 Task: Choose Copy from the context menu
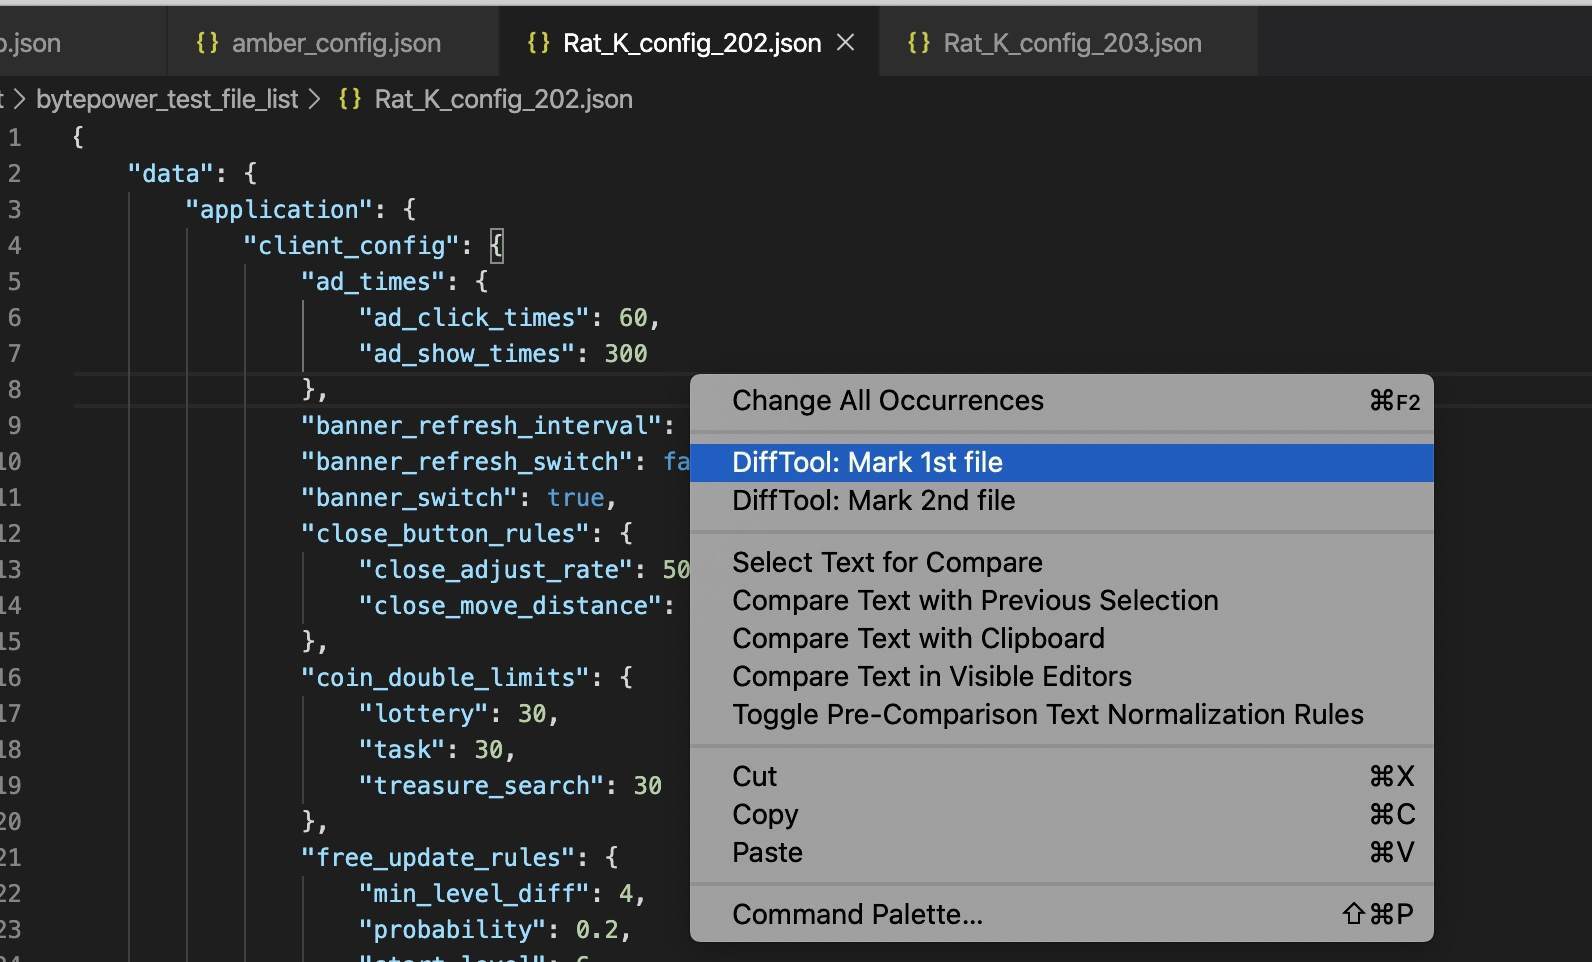[1061, 814]
